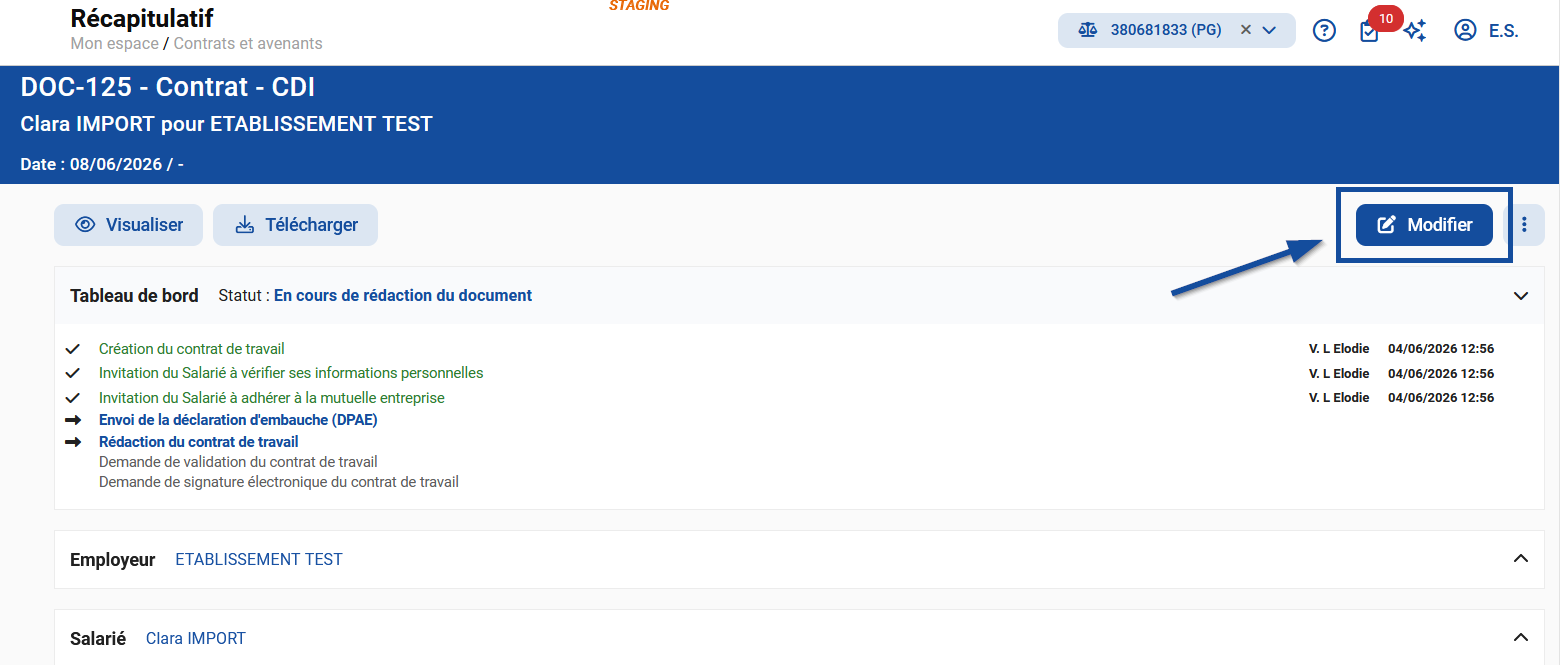Click the ETABLISSEMENT TEST employer name
Image resolution: width=1560 pixels, height=665 pixels.
coord(259,560)
